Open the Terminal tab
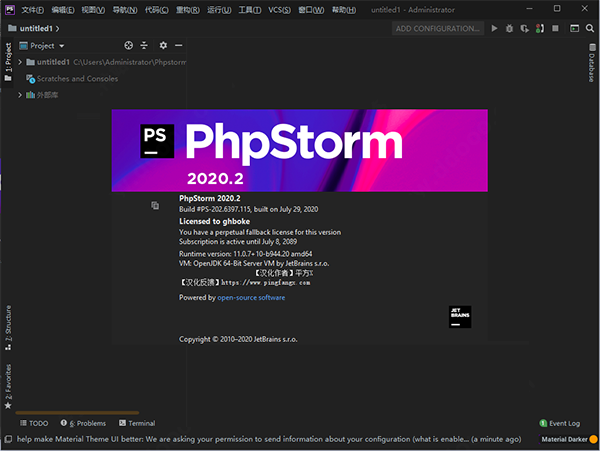The image size is (600, 451). coord(137,423)
